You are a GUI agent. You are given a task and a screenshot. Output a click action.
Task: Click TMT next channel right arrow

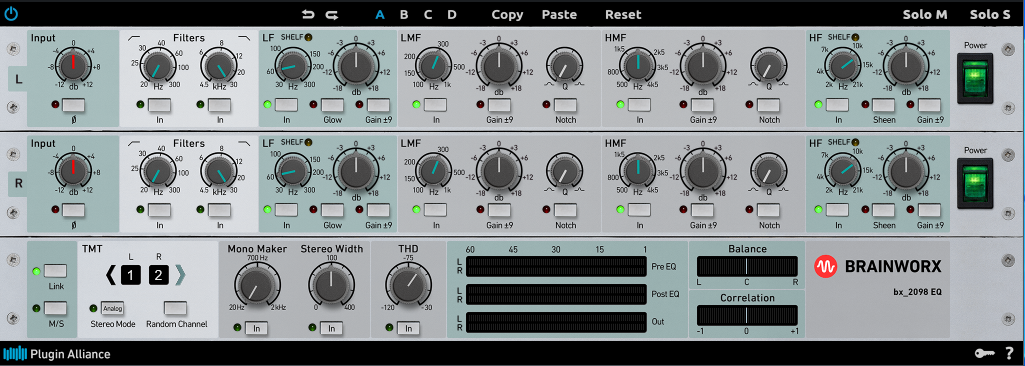pos(180,275)
